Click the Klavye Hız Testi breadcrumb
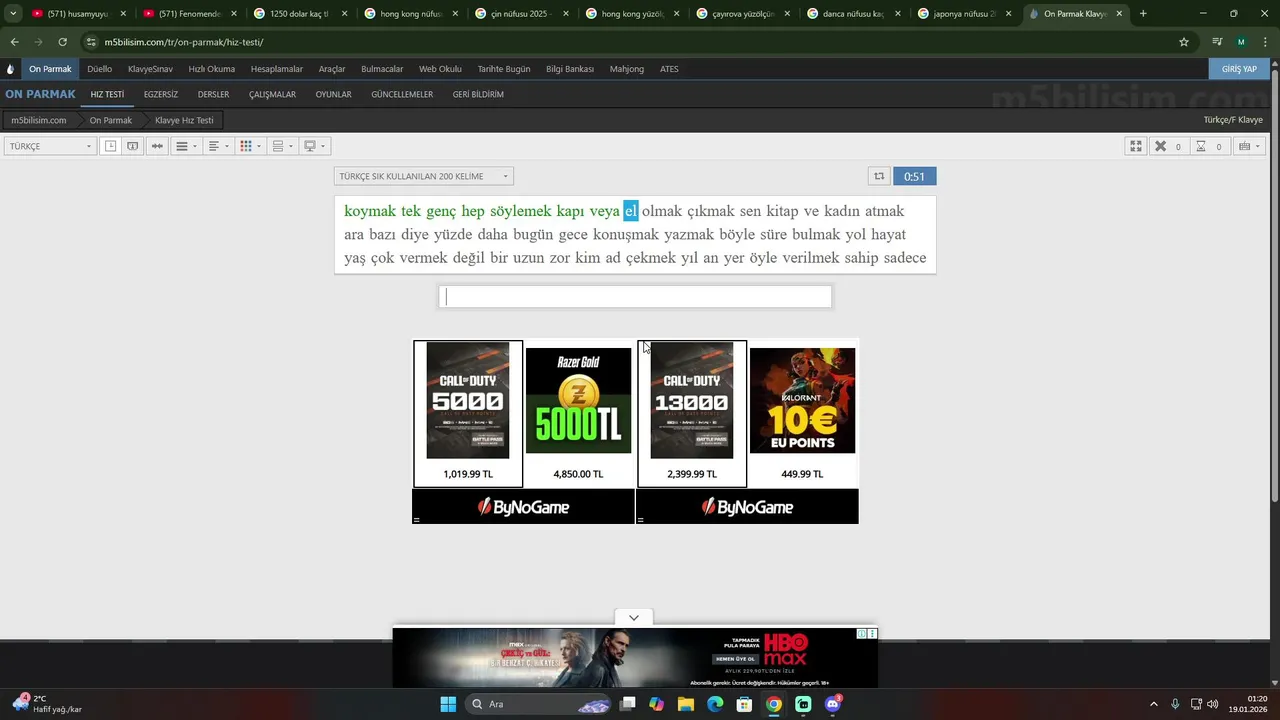1280x720 pixels. coord(184,120)
